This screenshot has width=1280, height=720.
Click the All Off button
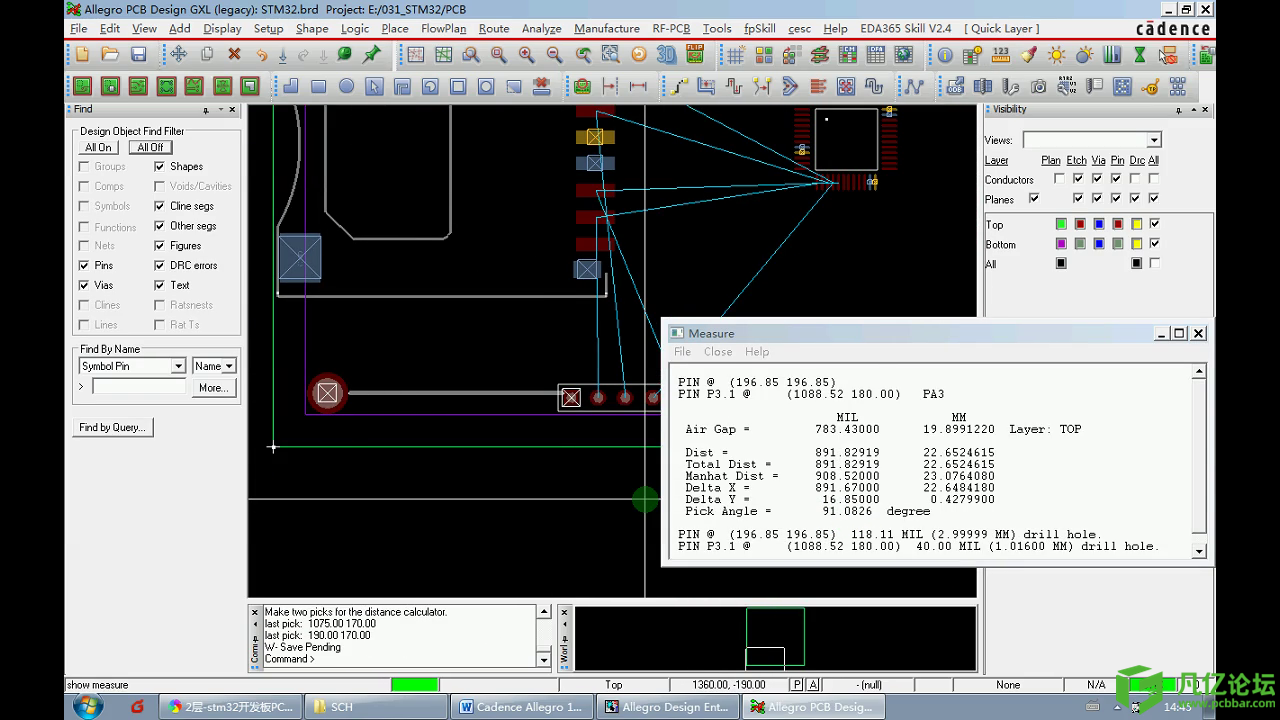coord(150,147)
